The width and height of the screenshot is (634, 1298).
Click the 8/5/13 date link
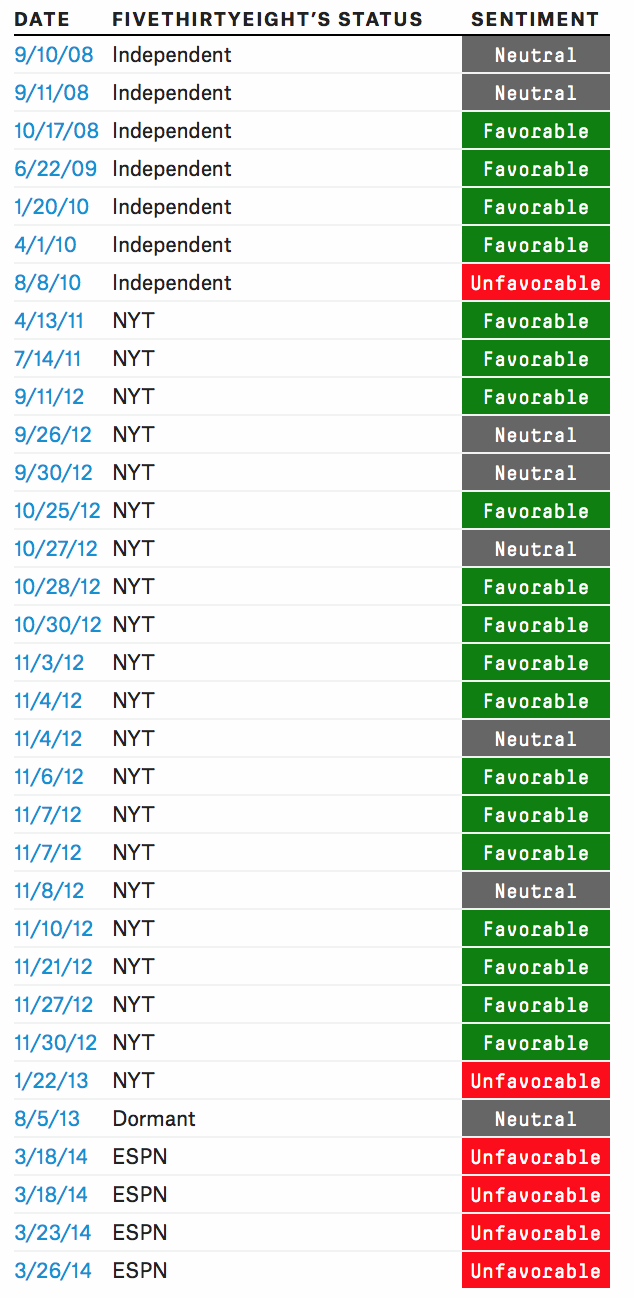46,1119
